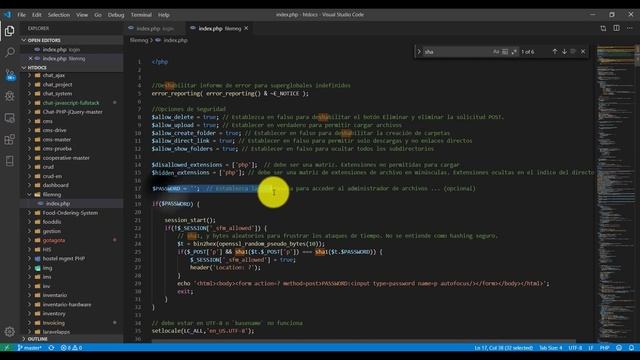This screenshot has height=360, width=640.
Task: Open the Extensions view
Action: click(x=9, y=140)
